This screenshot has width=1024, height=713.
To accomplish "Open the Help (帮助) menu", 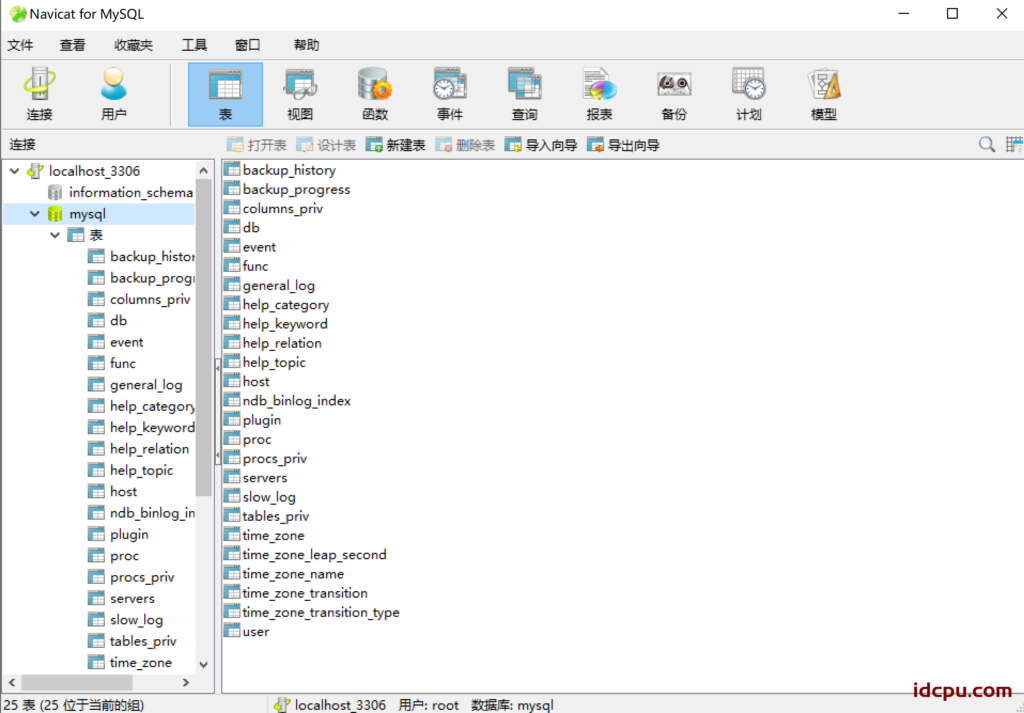I will pos(306,45).
